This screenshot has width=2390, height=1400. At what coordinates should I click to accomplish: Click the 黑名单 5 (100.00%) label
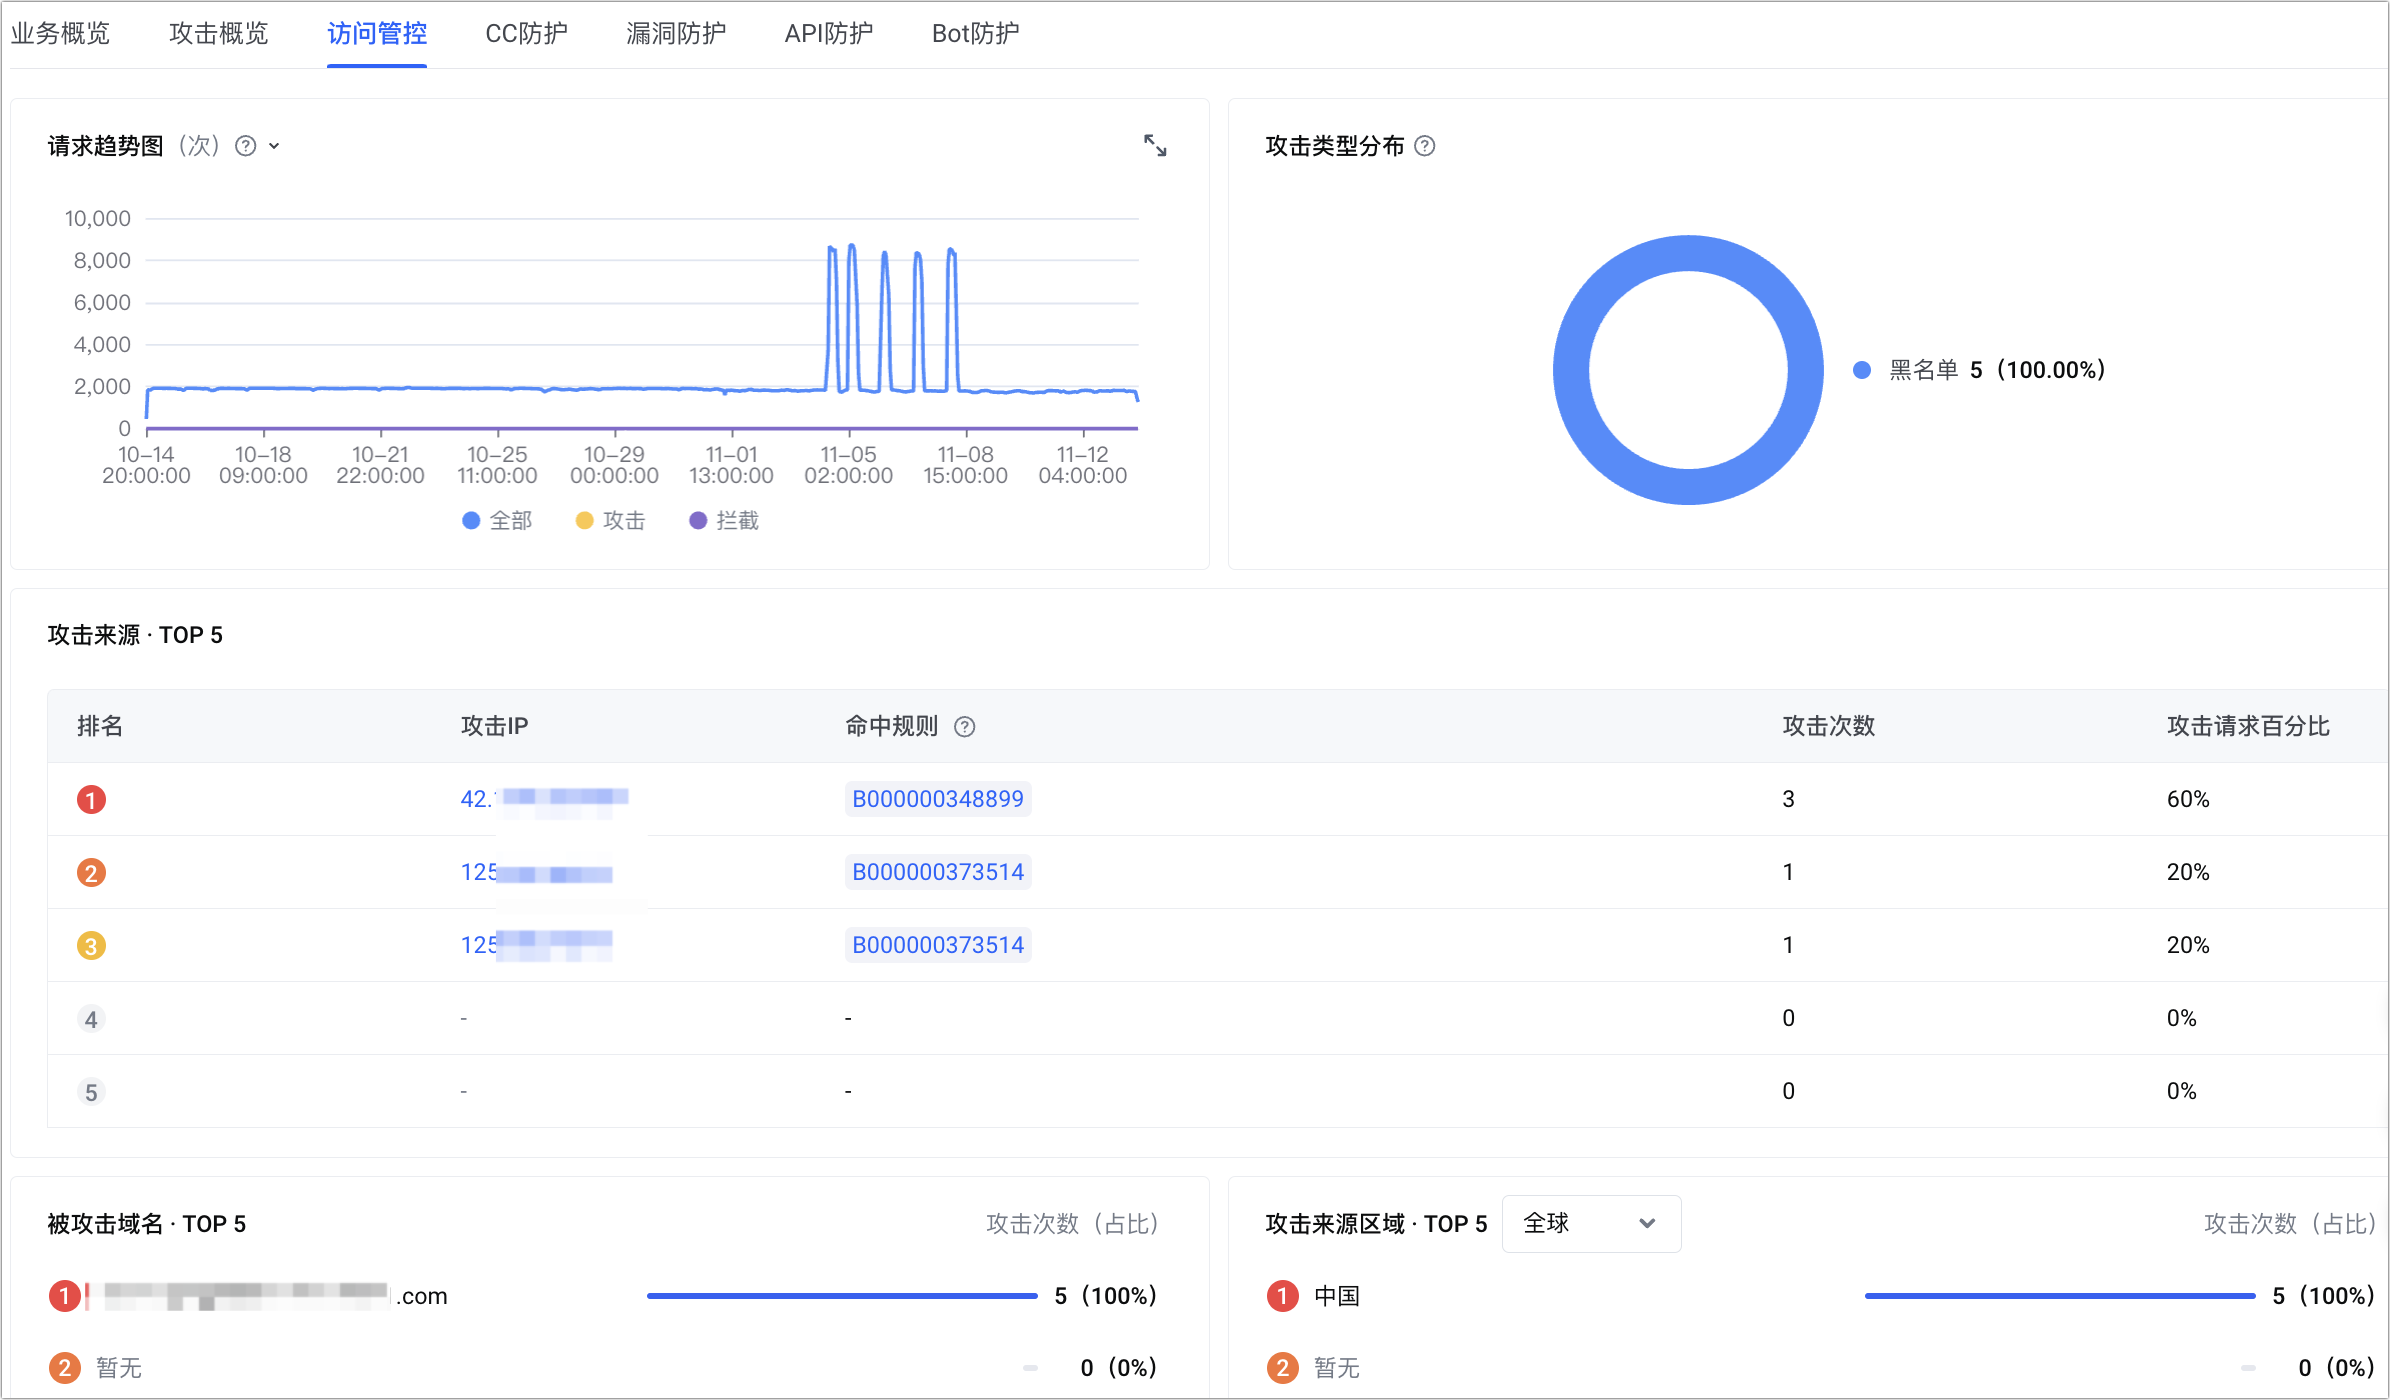click(1997, 370)
